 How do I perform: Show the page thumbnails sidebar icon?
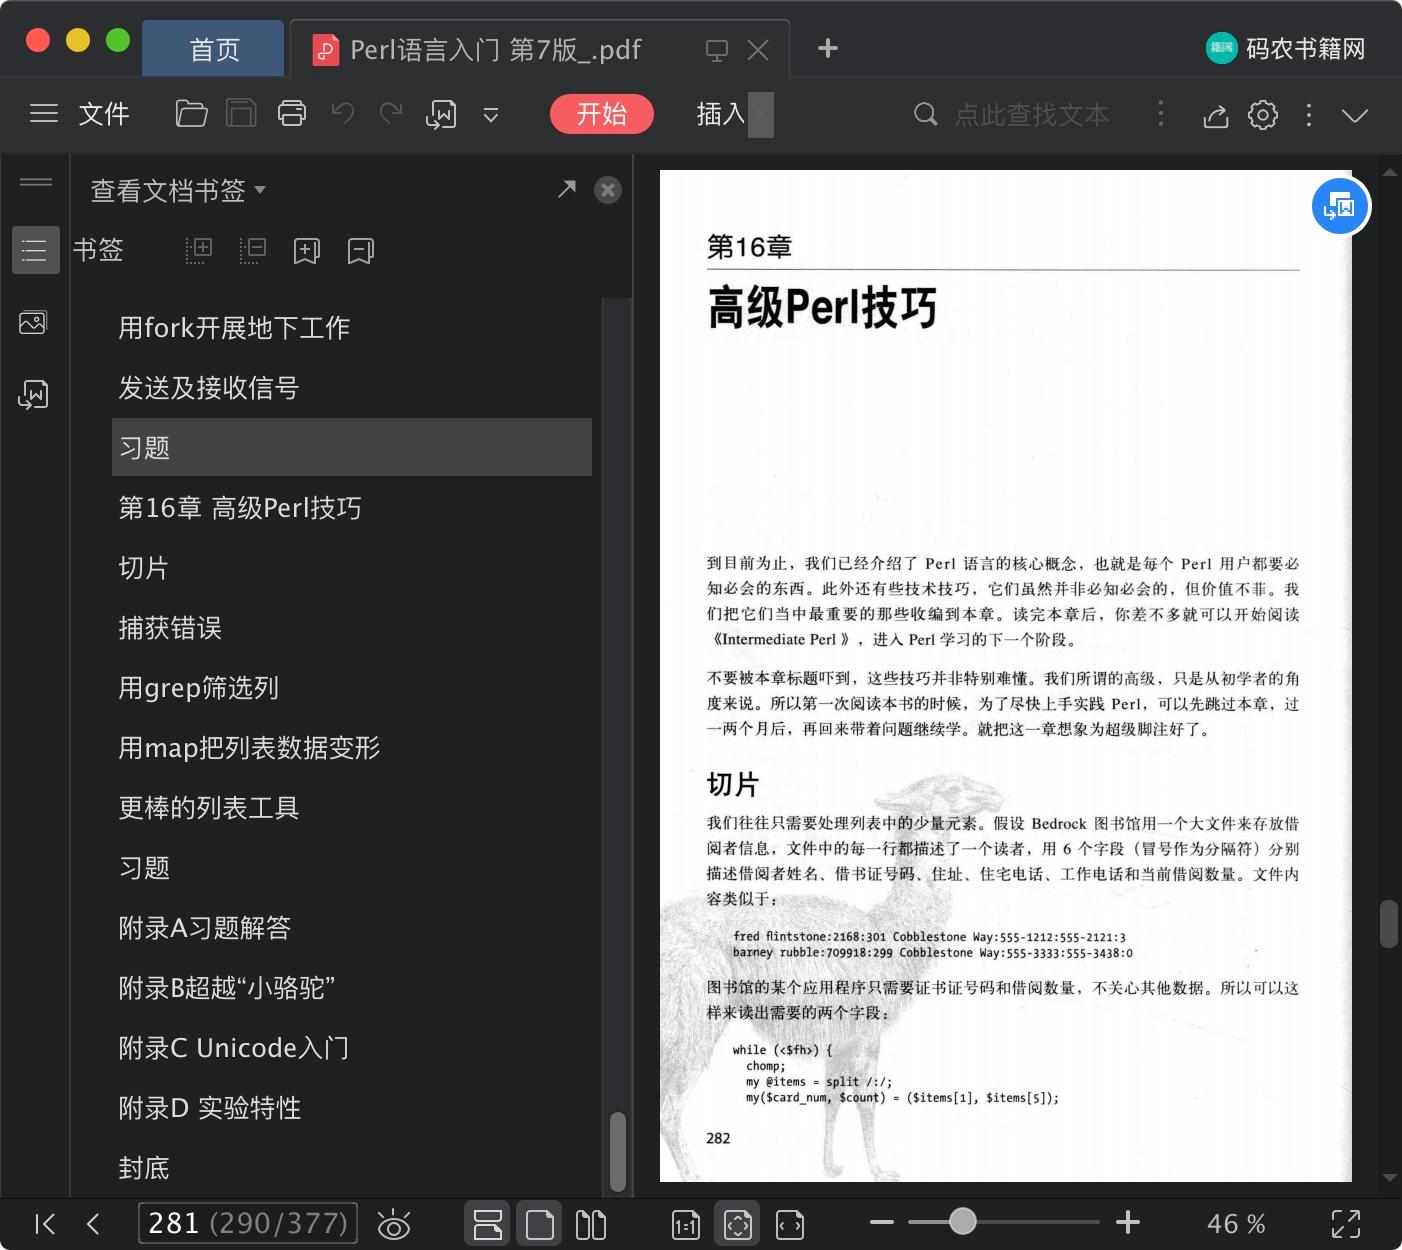point(33,322)
